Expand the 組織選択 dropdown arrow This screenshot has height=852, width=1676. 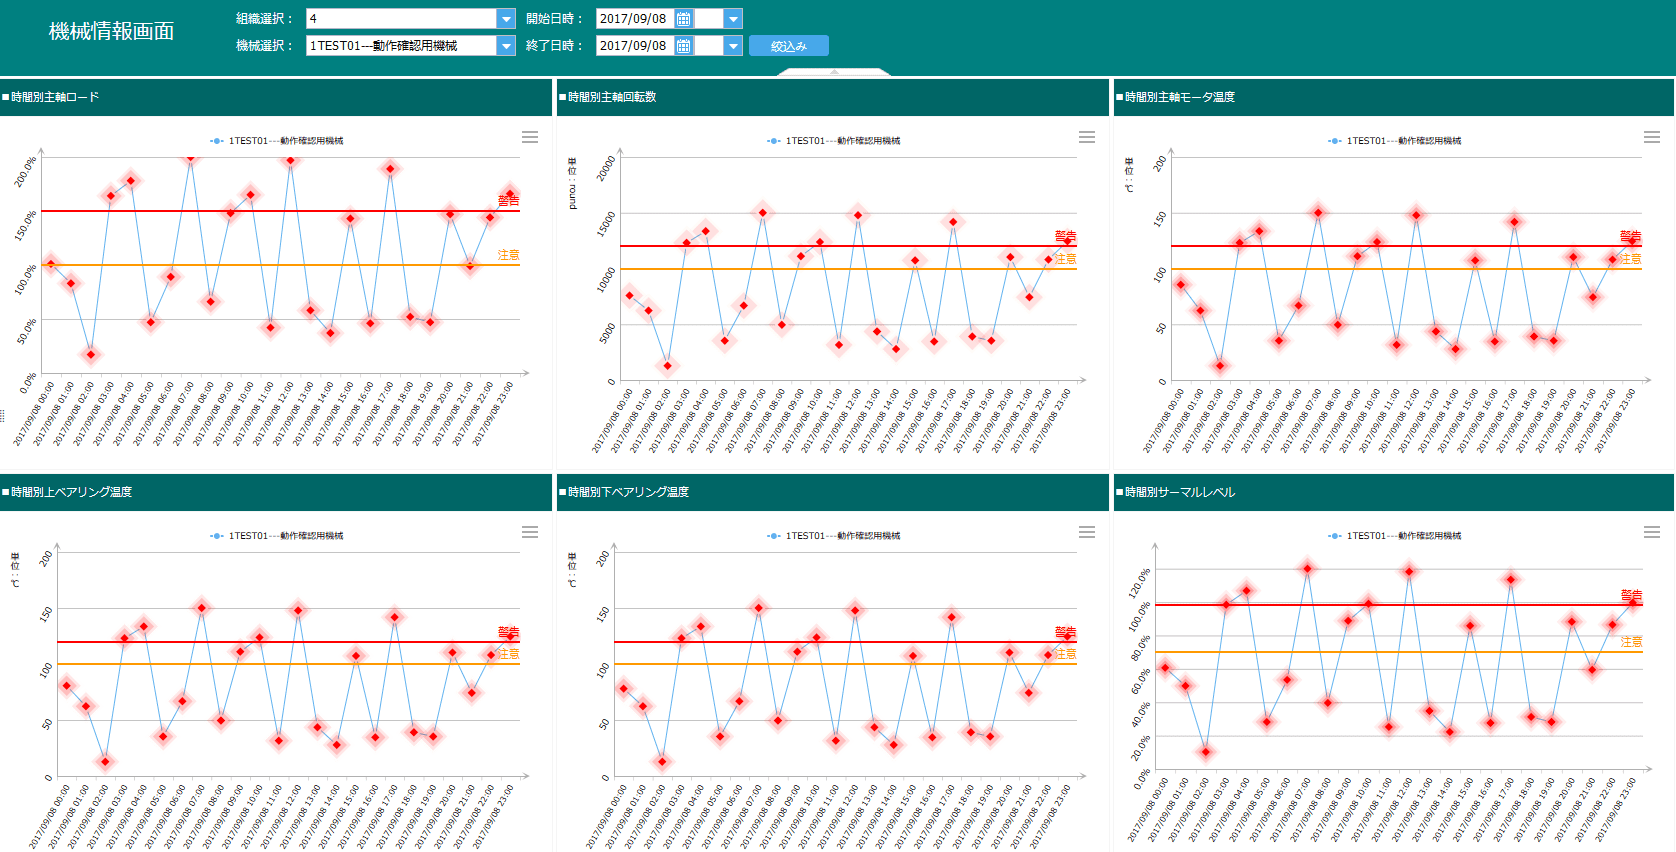pyautogui.click(x=506, y=19)
